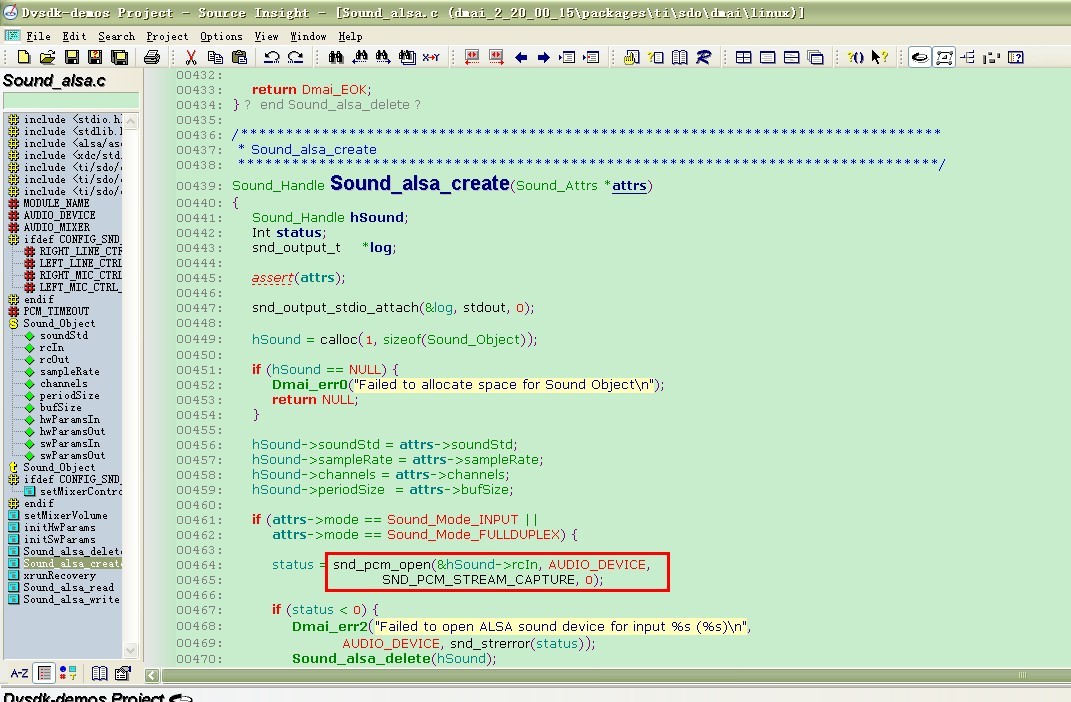Click the toolbar help window icon
1071x702 pixels.
tap(1016, 57)
